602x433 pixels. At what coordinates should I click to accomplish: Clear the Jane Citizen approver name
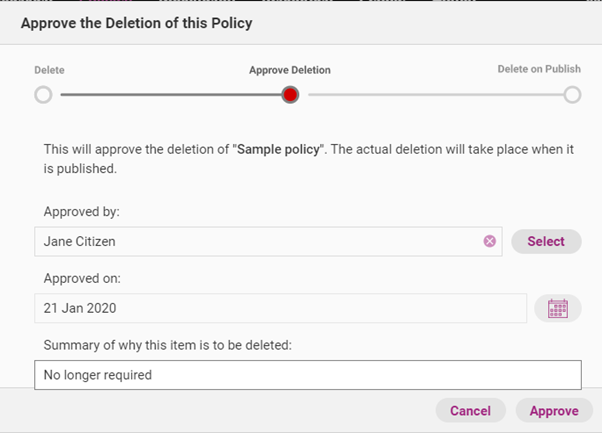click(x=490, y=241)
